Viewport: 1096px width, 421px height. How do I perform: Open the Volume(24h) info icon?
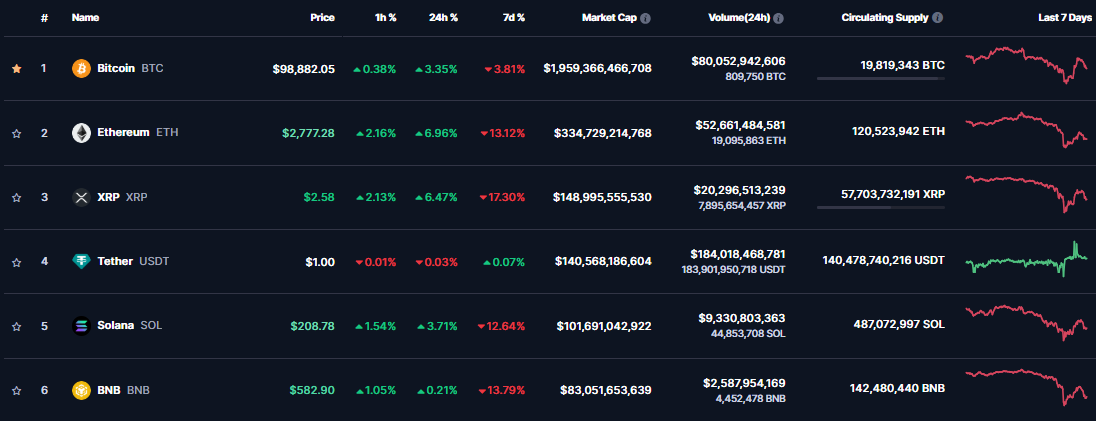778,18
